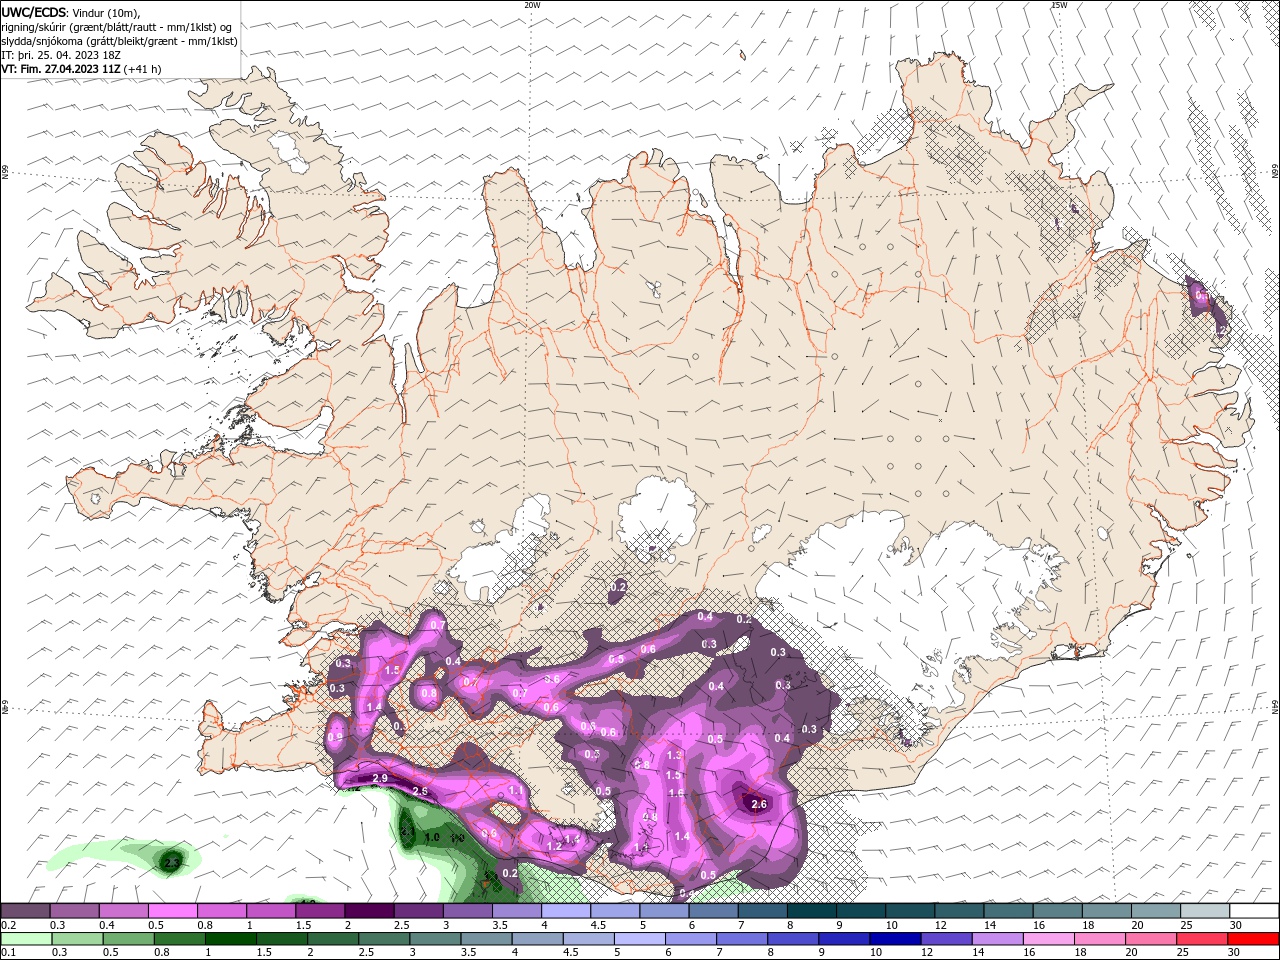Select the violet 12 swatch, lower legend row

click(945, 939)
